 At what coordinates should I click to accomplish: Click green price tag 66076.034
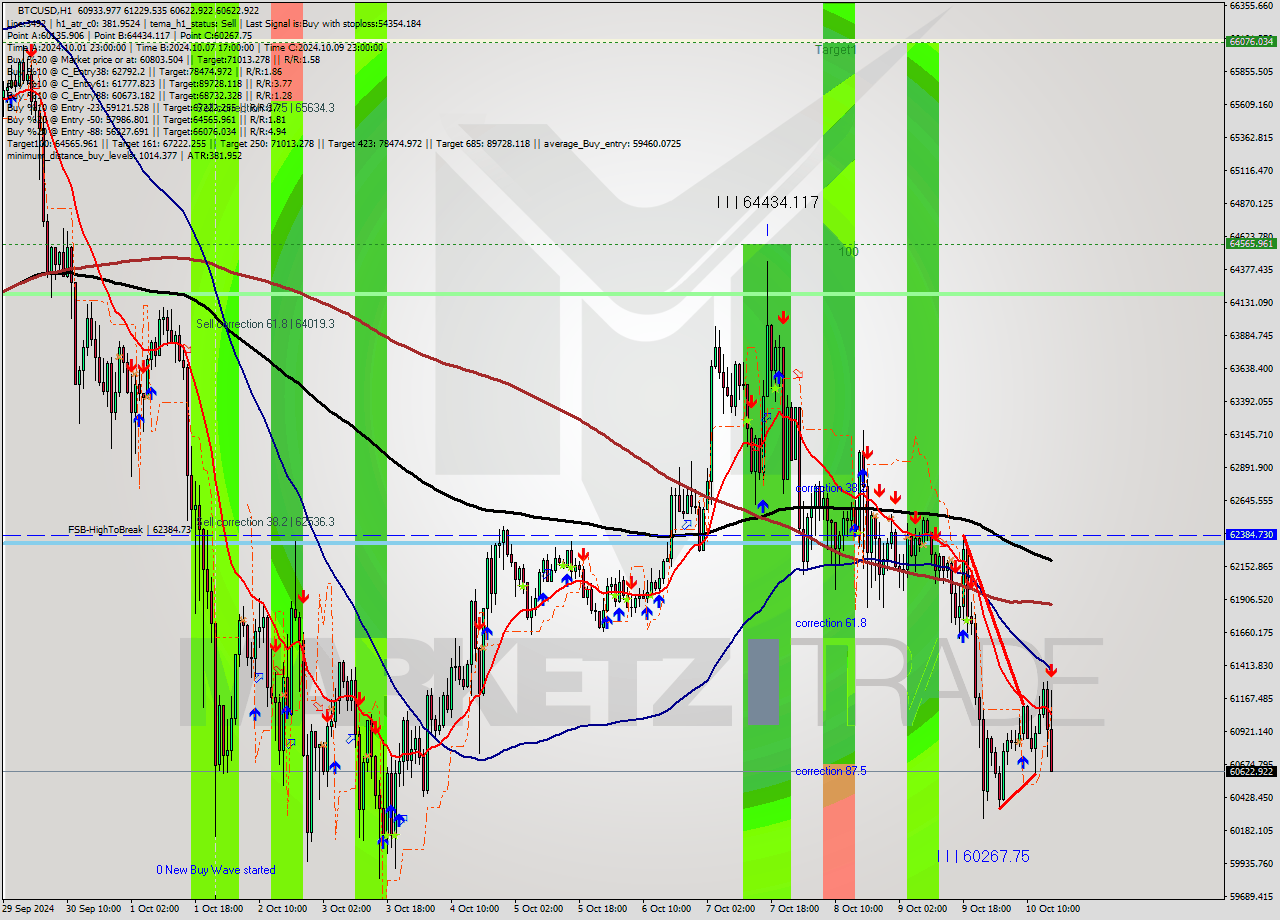(1251, 41)
